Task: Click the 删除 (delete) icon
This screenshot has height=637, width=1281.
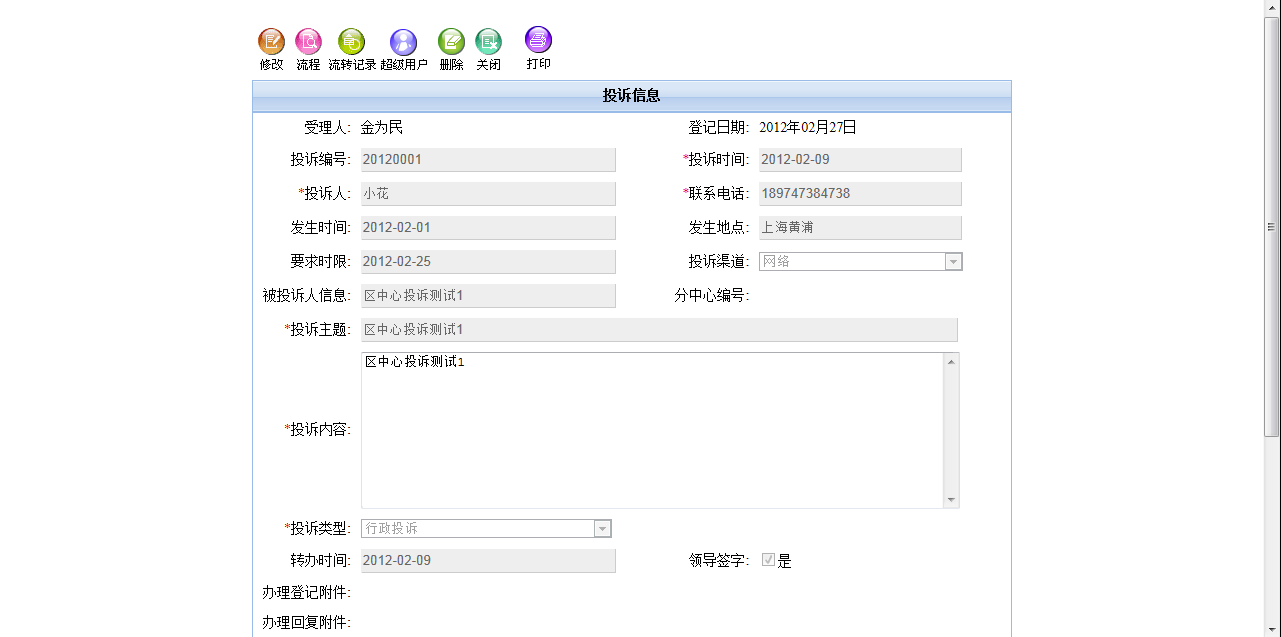Action: click(451, 42)
